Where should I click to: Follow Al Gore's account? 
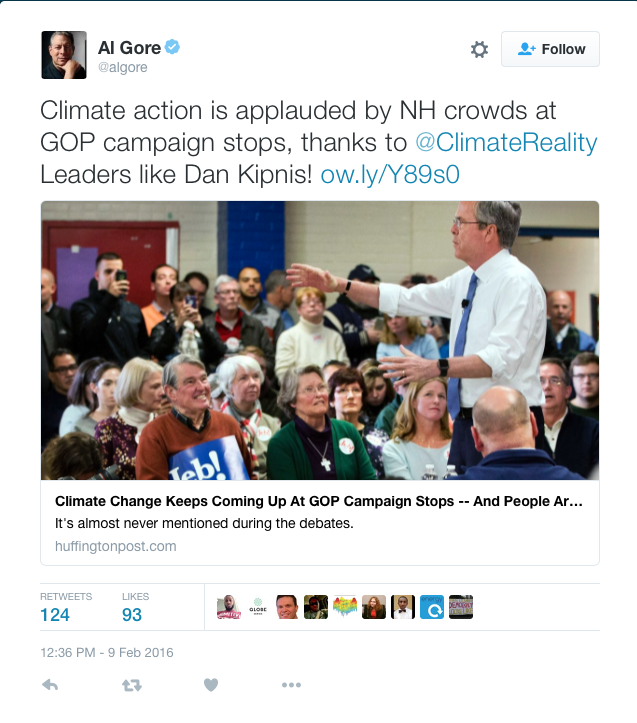(x=550, y=49)
